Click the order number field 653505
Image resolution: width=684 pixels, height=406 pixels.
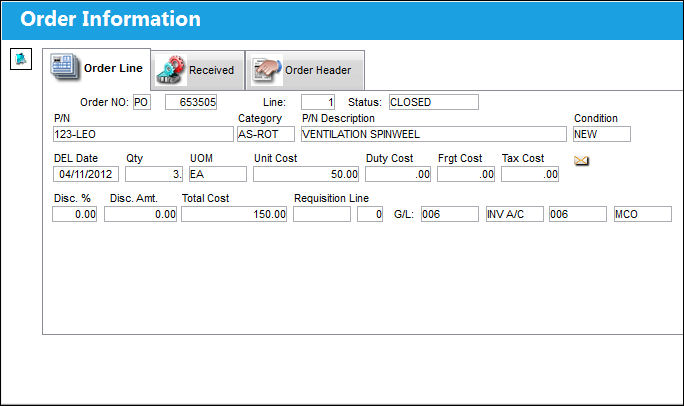tap(191, 102)
